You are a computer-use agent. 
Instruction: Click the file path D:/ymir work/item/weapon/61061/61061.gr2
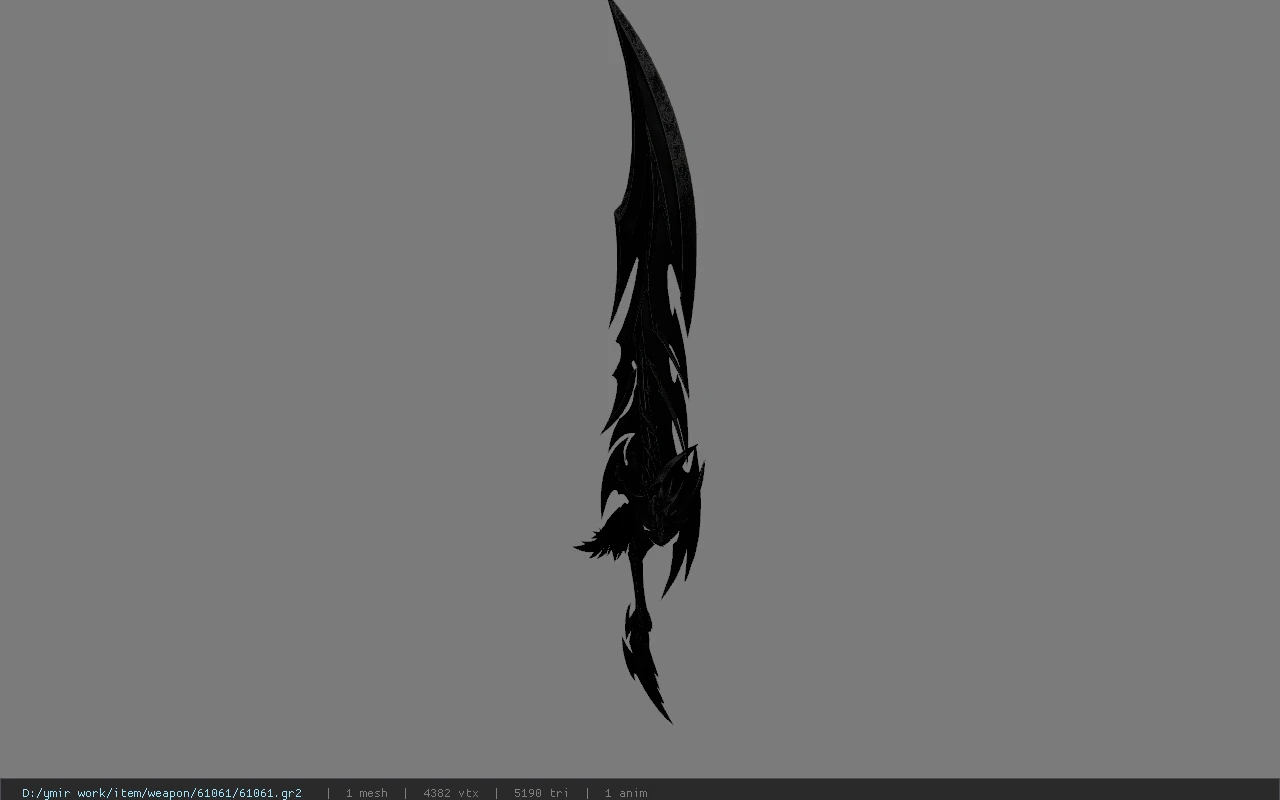pyautogui.click(x=162, y=793)
